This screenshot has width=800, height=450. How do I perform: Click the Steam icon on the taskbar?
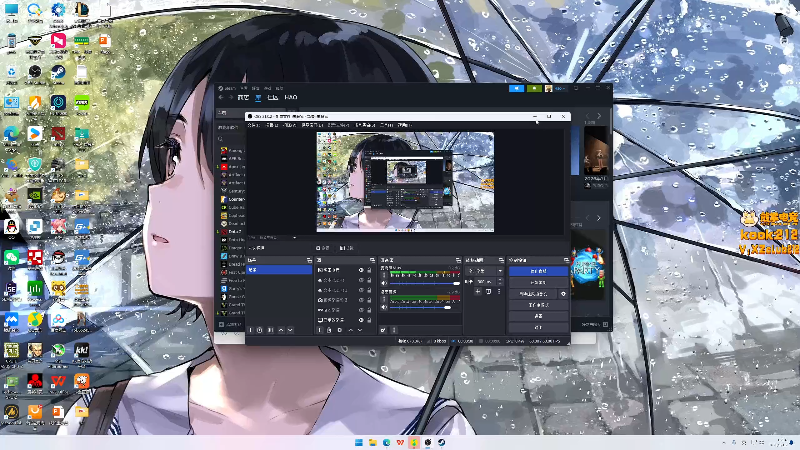[x=441, y=442]
